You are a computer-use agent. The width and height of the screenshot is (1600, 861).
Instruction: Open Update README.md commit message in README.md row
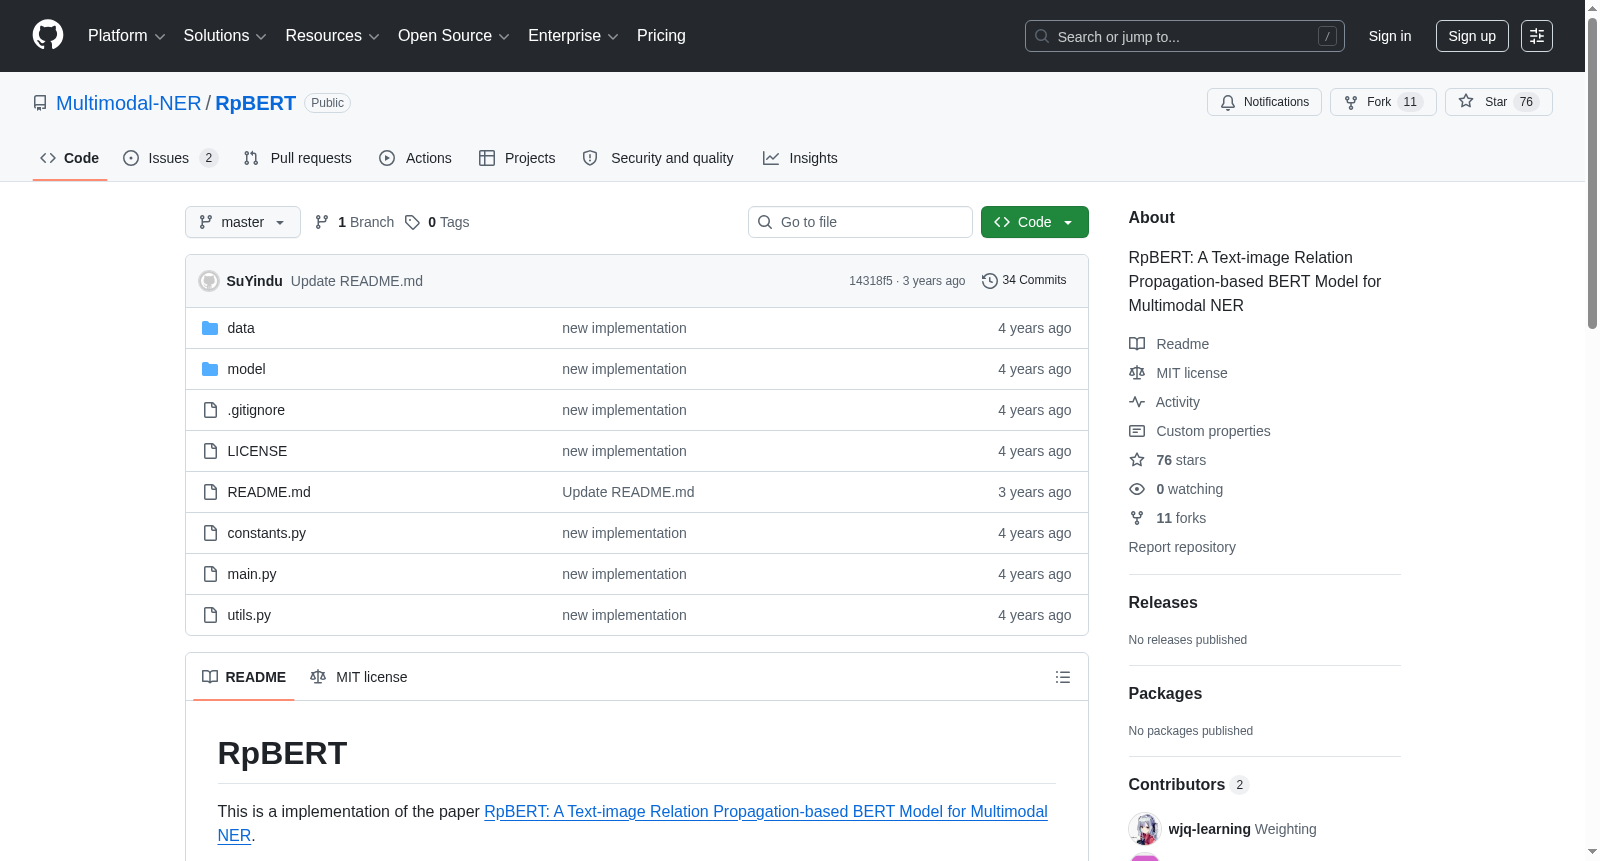point(628,492)
